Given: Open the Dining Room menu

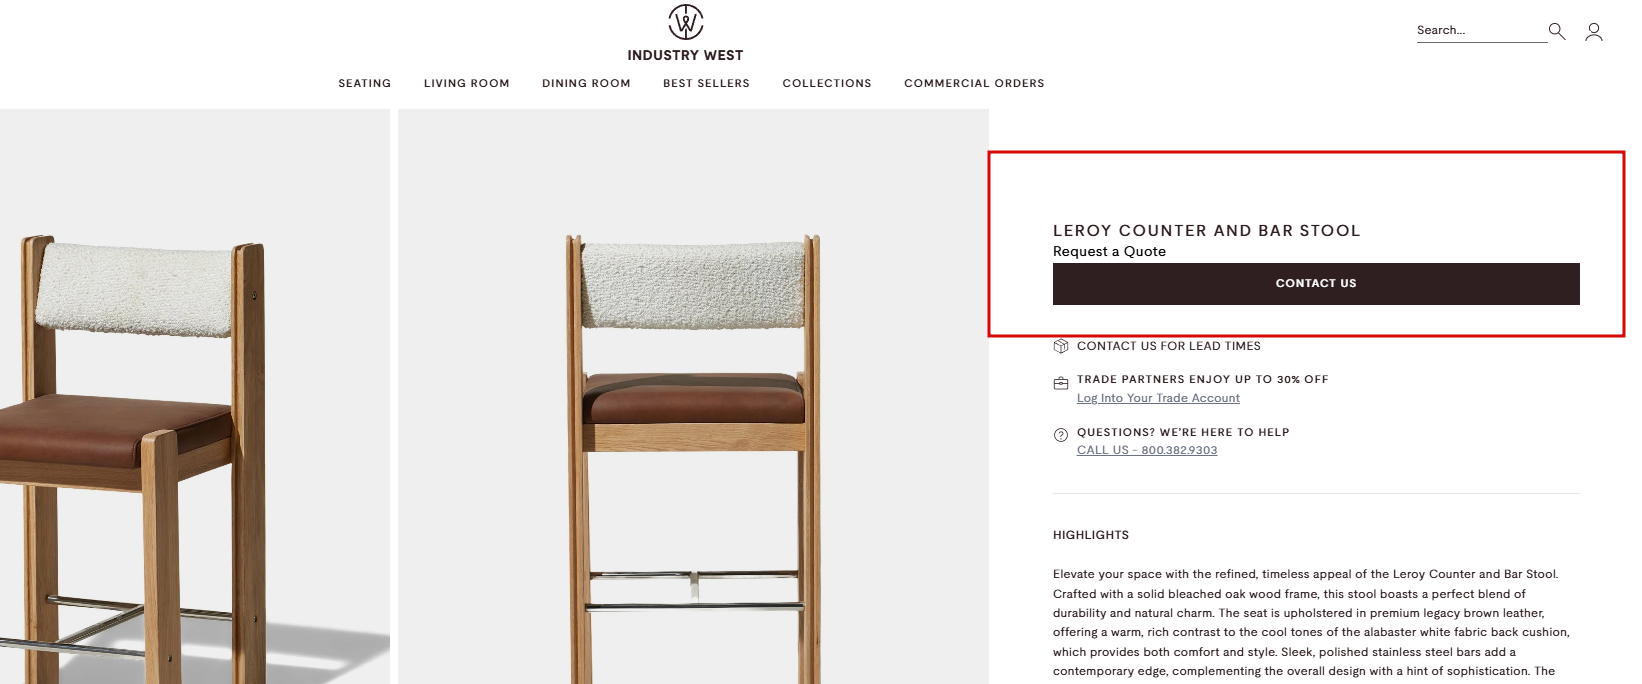Looking at the screenshot, I should click(x=586, y=83).
